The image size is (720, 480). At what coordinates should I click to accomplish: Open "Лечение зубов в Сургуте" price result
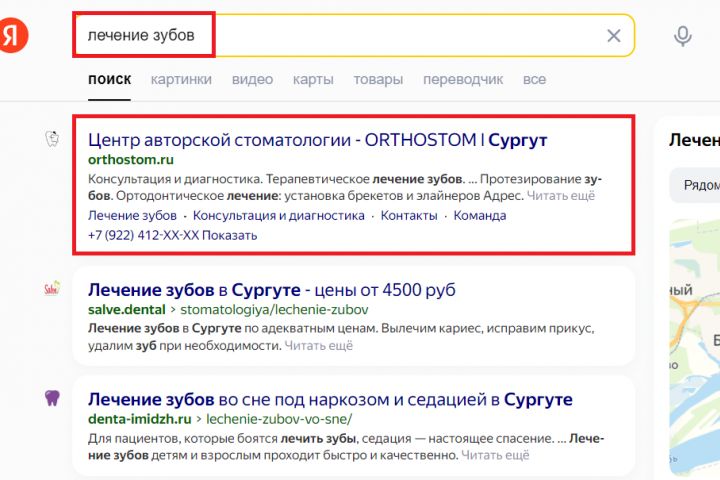[x=271, y=290]
